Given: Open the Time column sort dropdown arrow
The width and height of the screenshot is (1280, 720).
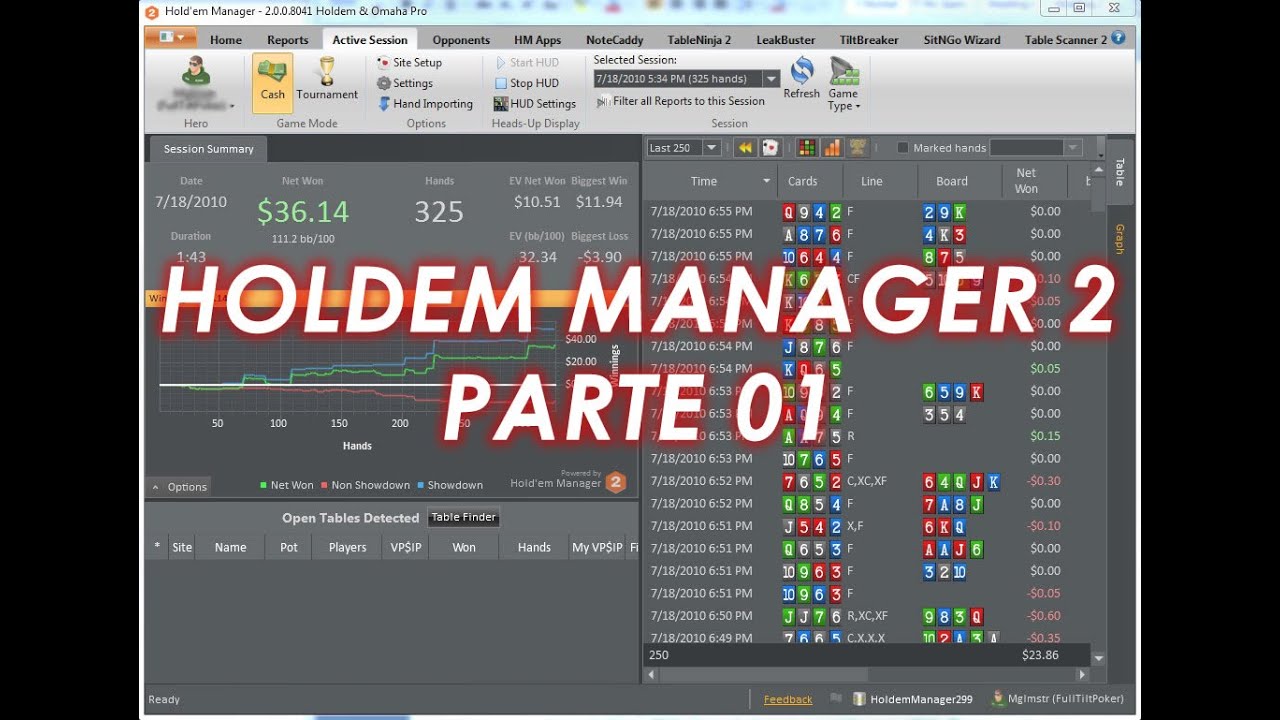Looking at the screenshot, I should click(x=767, y=181).
